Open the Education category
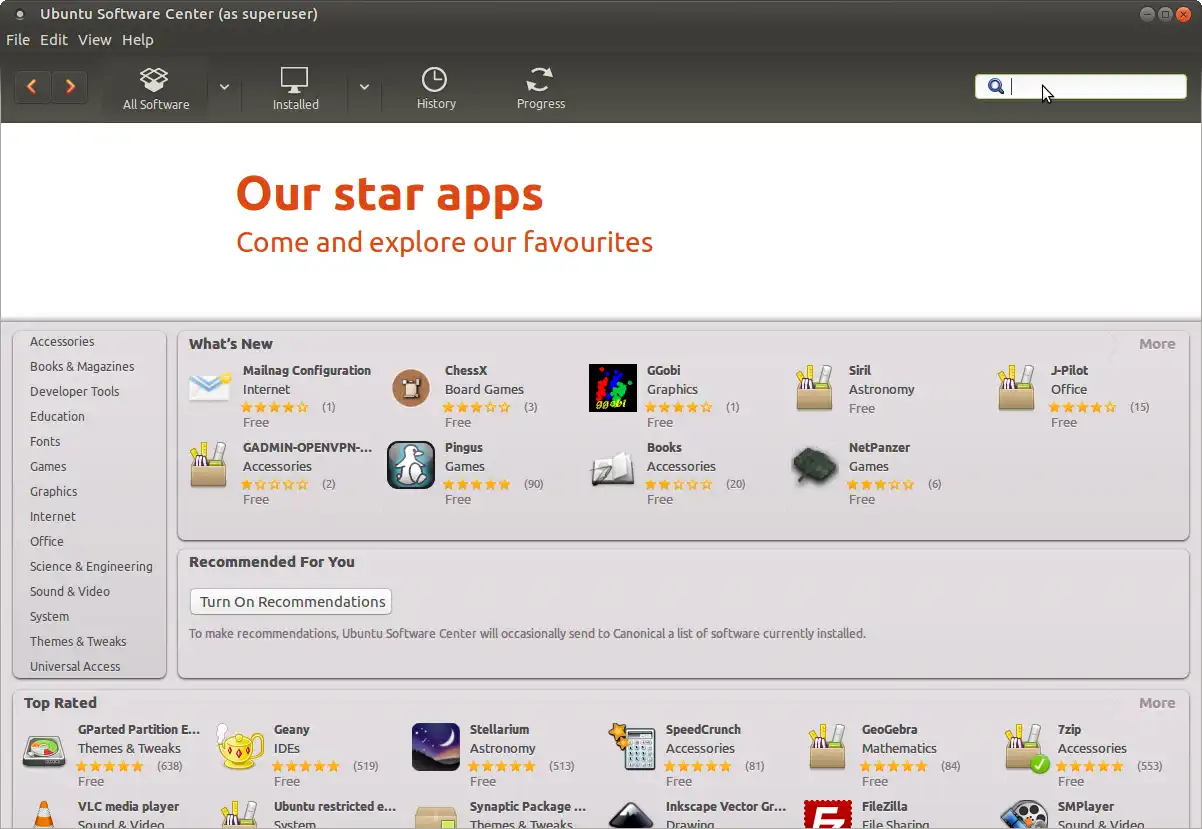The height and width of the screenshot is (829, 1202). tap(58, 417)
